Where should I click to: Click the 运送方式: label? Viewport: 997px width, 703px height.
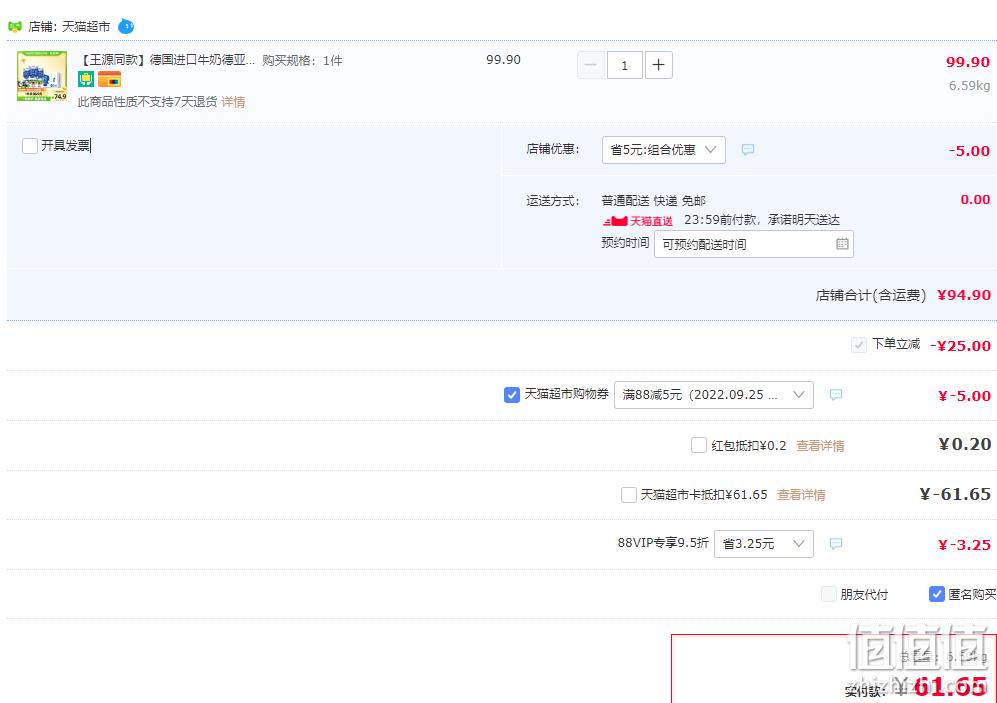tap(553, 201)
